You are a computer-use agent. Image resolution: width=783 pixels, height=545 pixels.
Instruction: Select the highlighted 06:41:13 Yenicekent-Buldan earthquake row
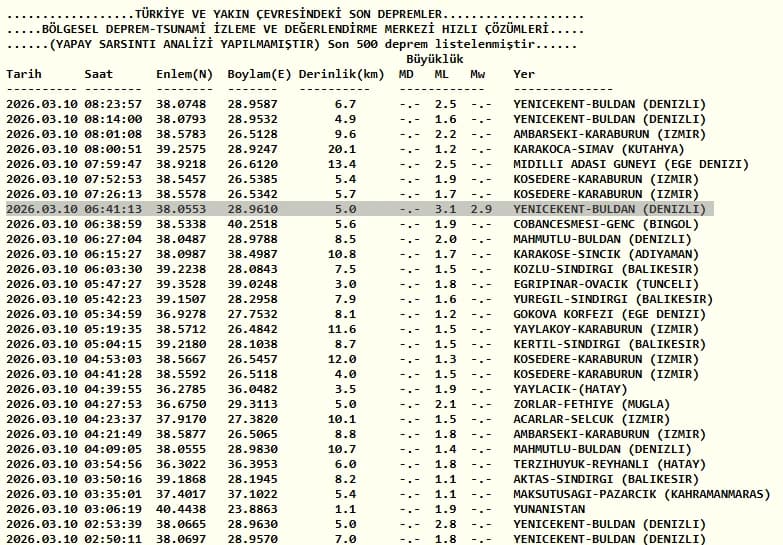click(x=360, y=209)
